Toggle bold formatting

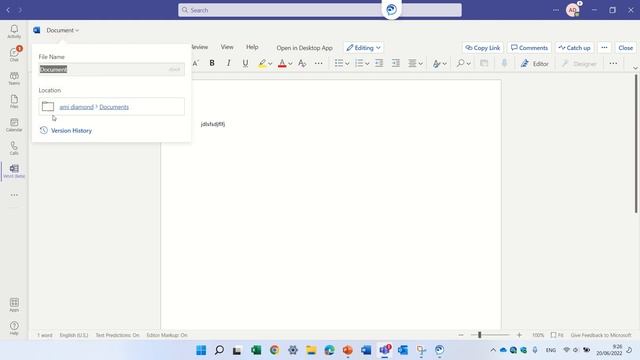pyautogui.click(x=212, y=63)
